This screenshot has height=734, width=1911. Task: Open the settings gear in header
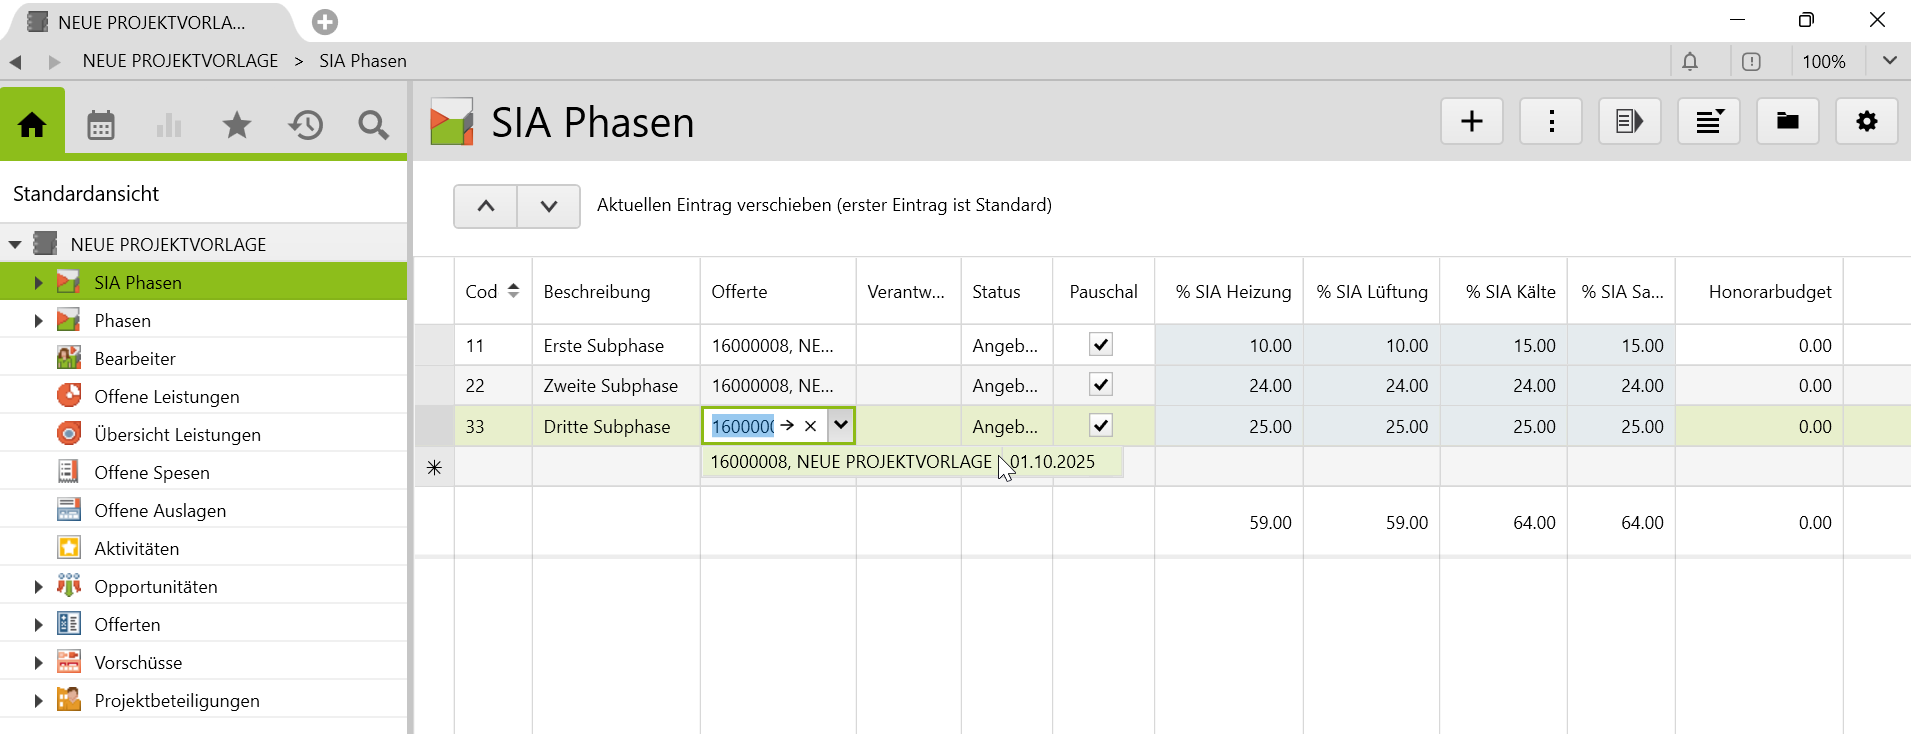pyautogui.click(x=1866, y=122)
